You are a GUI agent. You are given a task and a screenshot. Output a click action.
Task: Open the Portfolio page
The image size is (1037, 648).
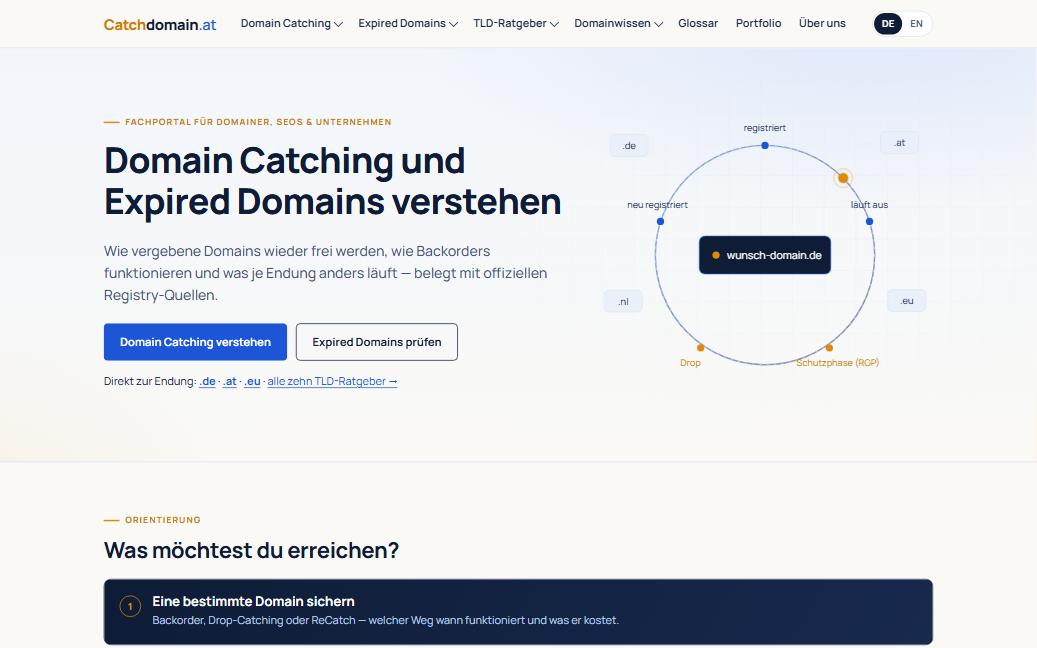pos(758,23)
